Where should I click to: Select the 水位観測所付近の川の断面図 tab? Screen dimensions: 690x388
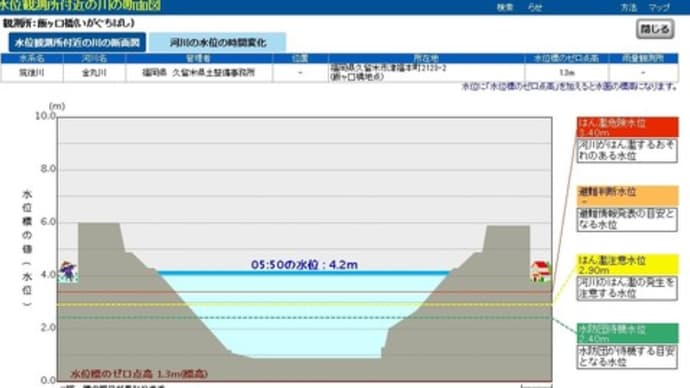tap(77, 42)
